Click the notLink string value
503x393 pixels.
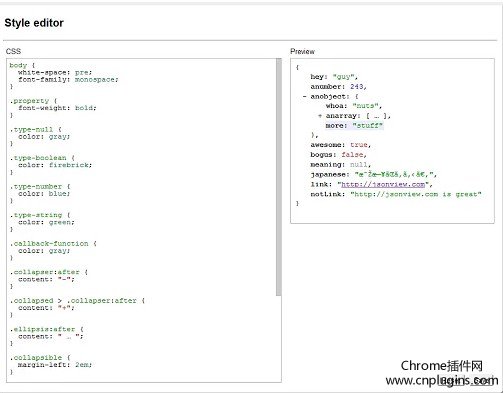[x=416, y=194]
